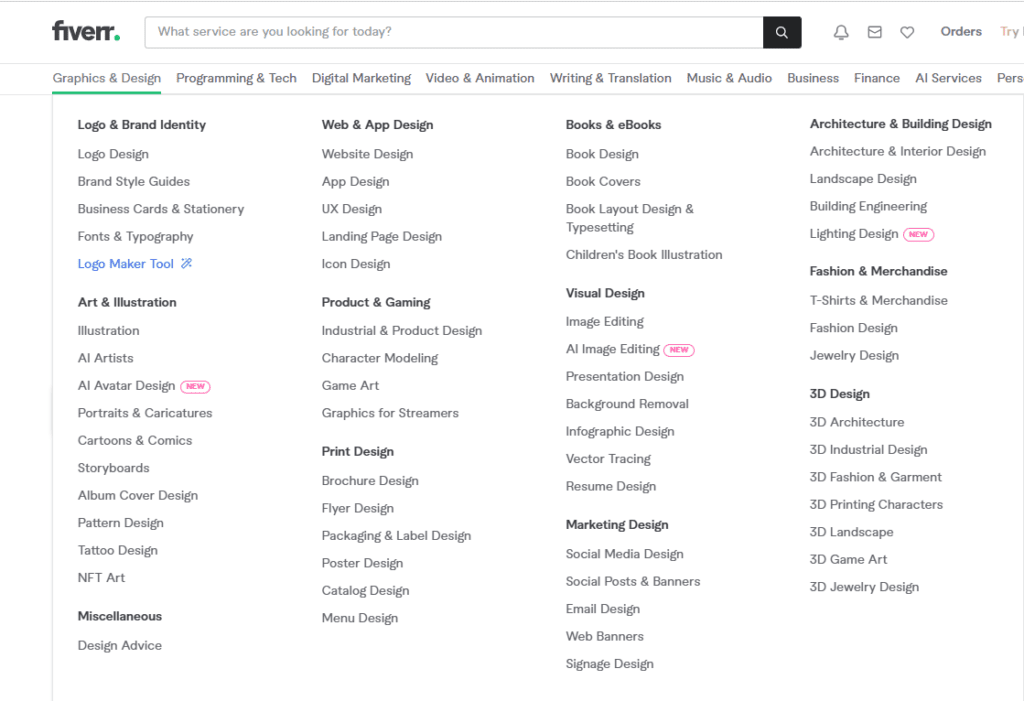Open the Book Covers service page
This screenshot has height=701, width=1024.
pyautogui.click(x=602, y=181)
